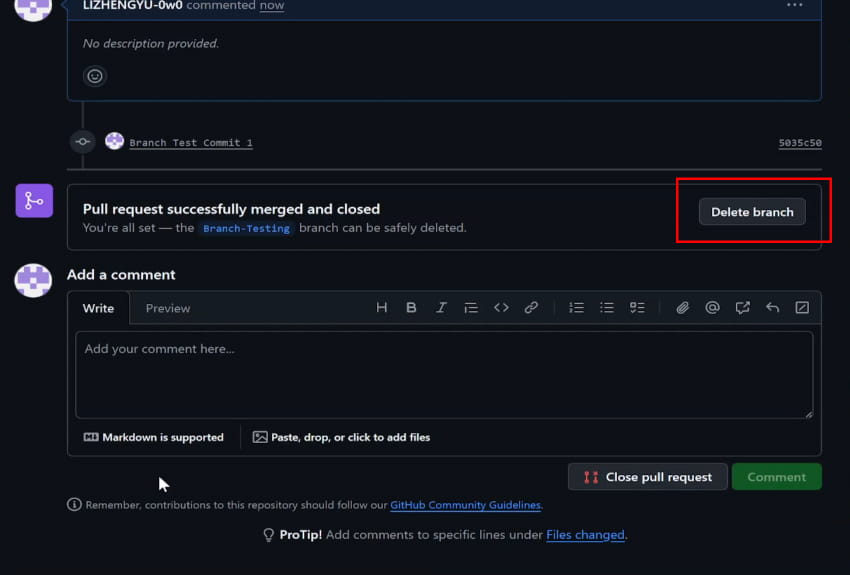Screen dimensions: 850x575
Task: Open the Branch Test Commit 1 link
Action: coord(191,143)
